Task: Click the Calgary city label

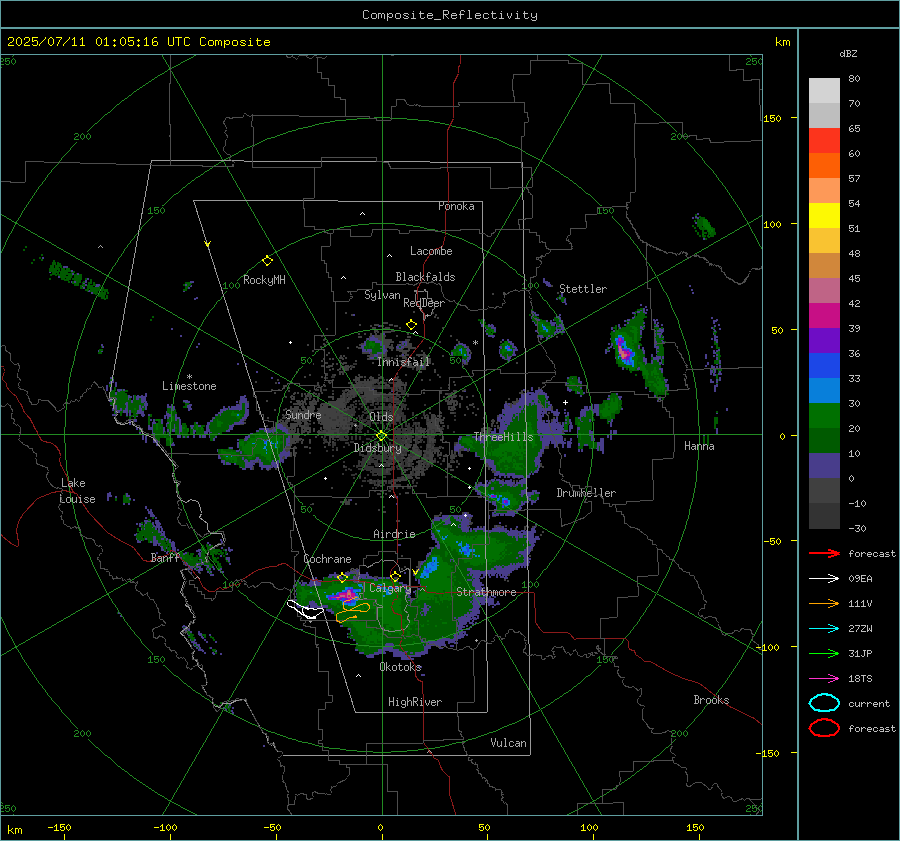Action: [x=390, y=588]
